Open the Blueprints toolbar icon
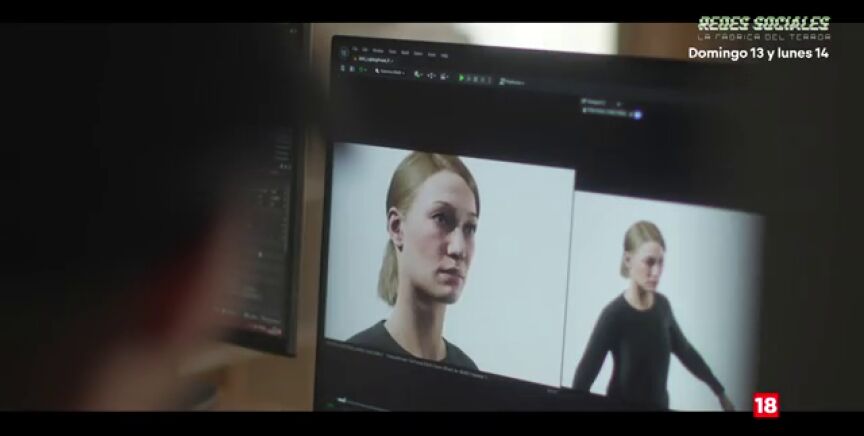Image resolution: width=864 pixels, height=436 pixels. (431, 75)
